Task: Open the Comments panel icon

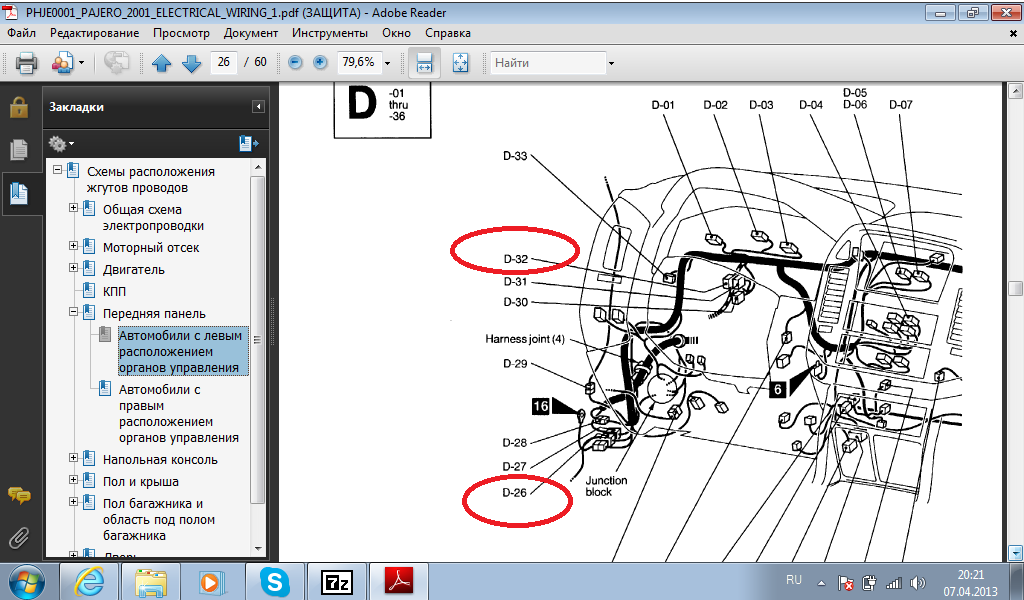Action: pyautogui.click(x=18, y=495)
